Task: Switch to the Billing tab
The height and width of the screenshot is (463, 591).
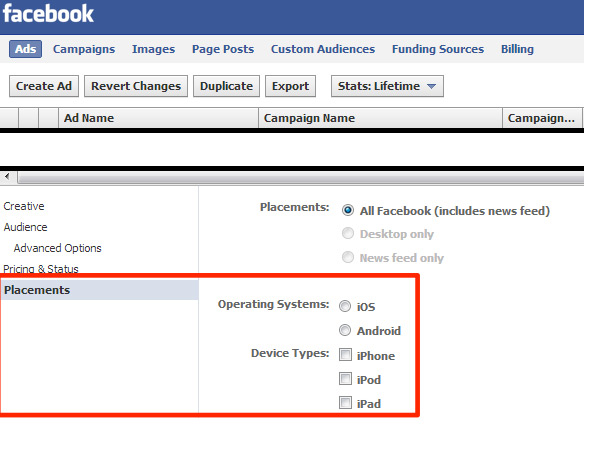Action: 517,49
